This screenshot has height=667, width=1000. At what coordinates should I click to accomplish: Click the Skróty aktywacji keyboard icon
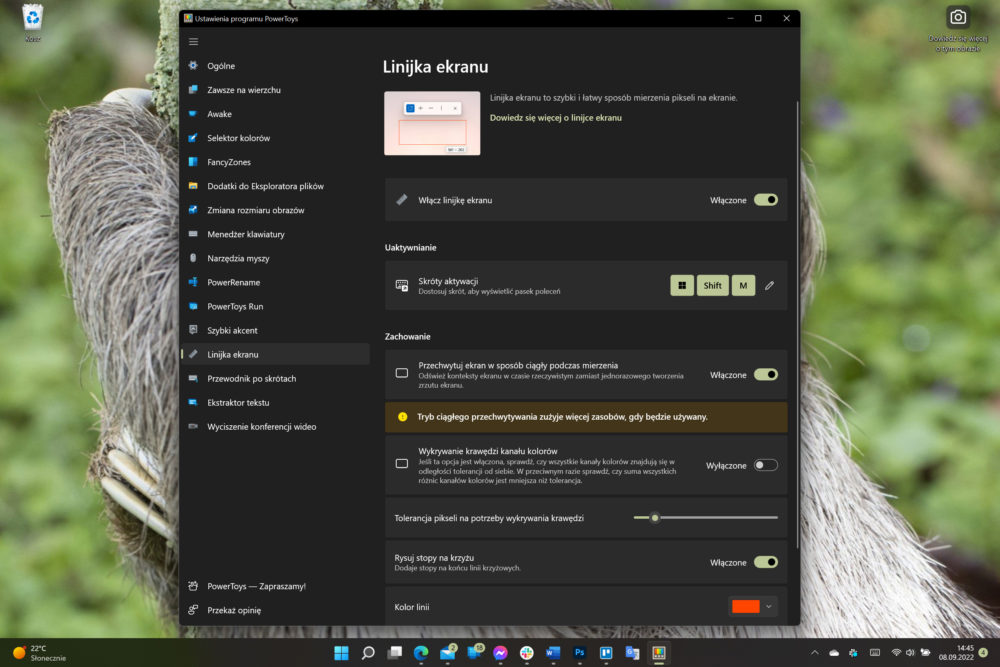pos(402,286)
